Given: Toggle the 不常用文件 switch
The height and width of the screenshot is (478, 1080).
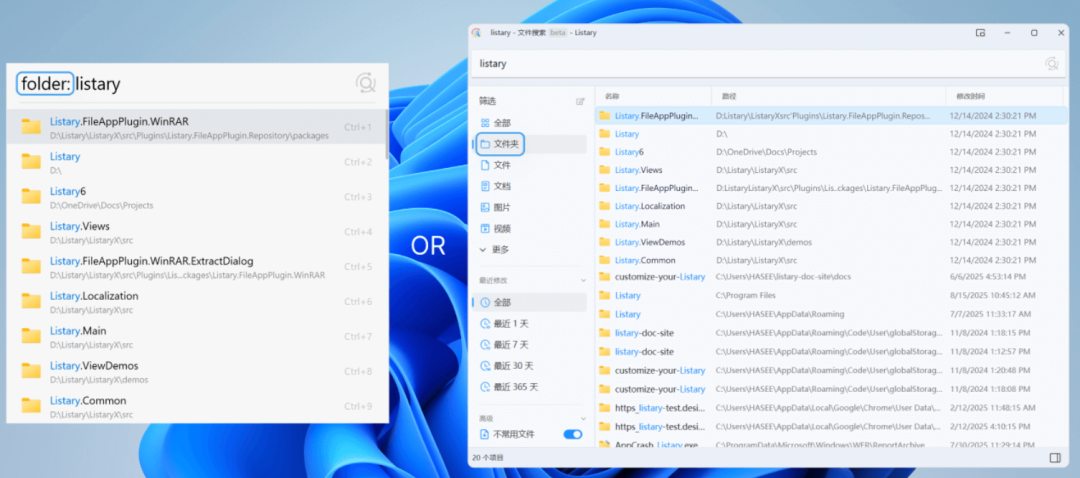Looking at the screenshot, I should click(x=572, y=435).
